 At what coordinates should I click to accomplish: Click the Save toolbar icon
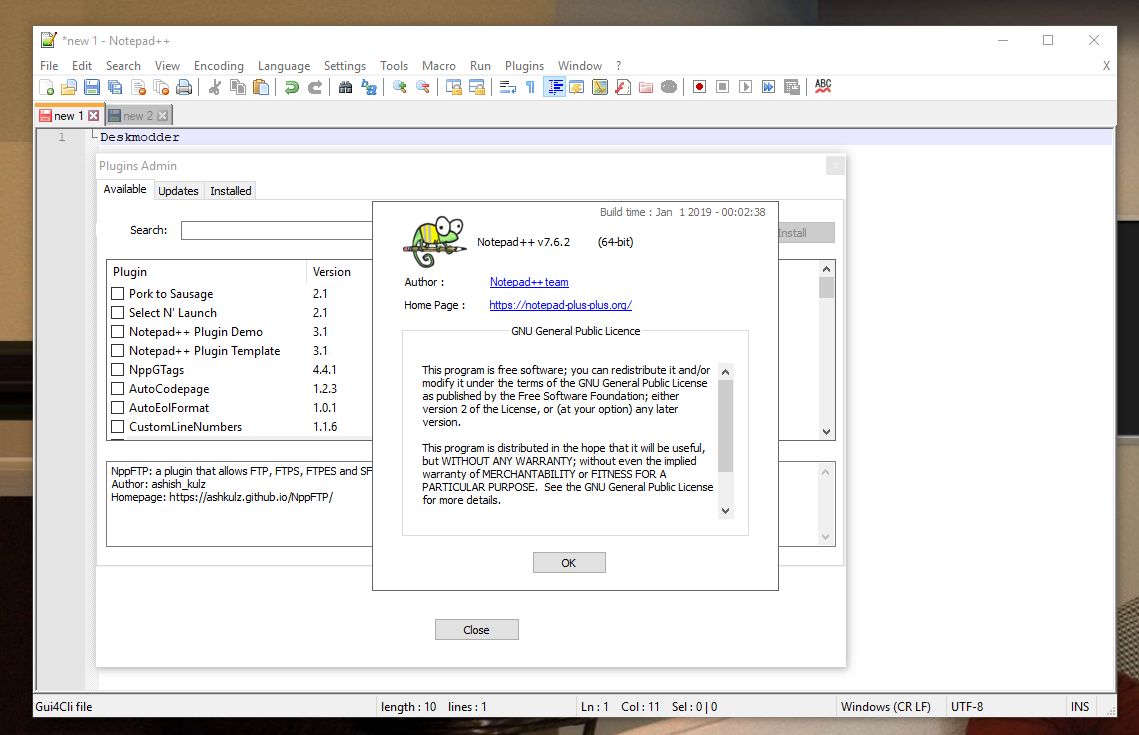pyautogui.click(x=92, y=87)
